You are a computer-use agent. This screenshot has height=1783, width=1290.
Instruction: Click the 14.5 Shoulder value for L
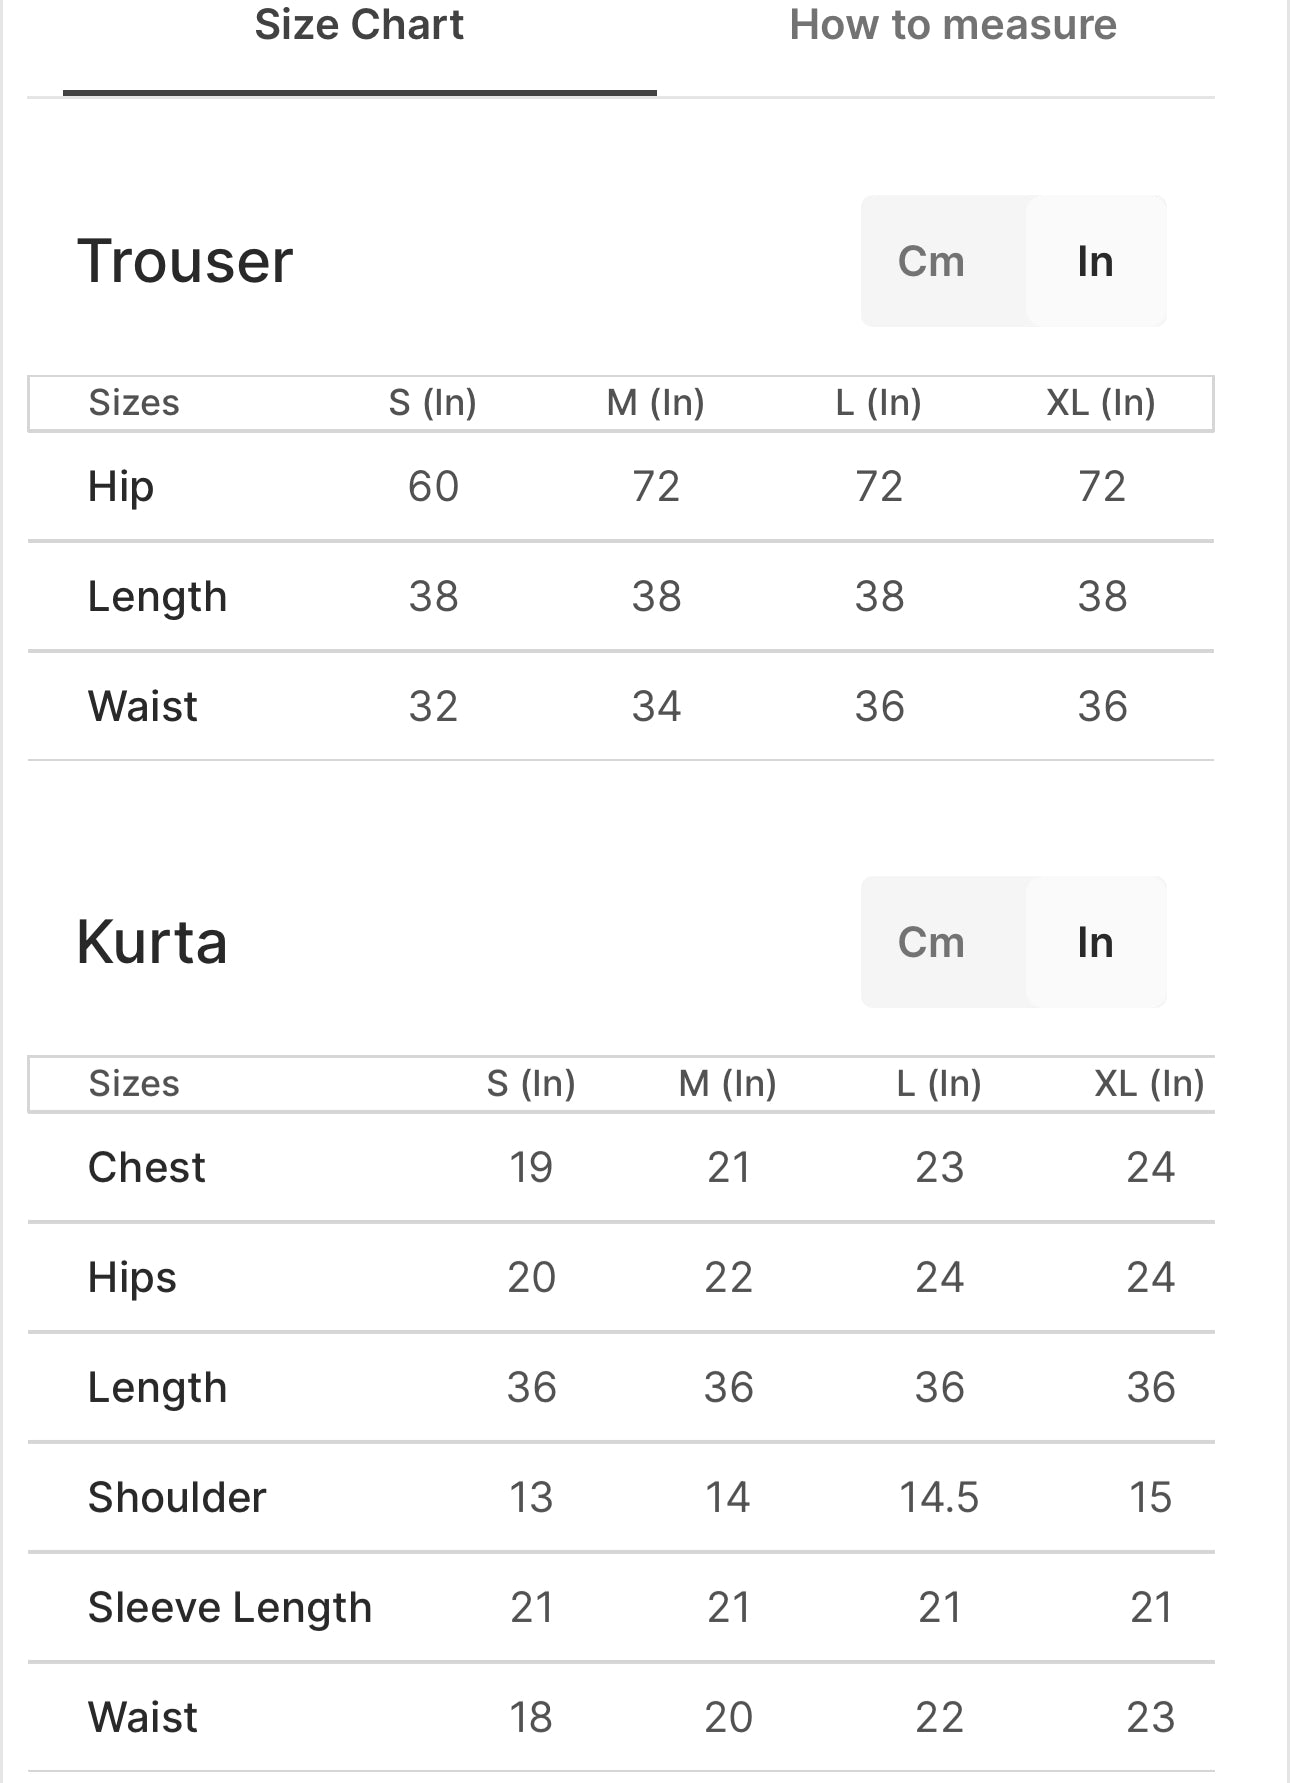tap(939, 1498)
